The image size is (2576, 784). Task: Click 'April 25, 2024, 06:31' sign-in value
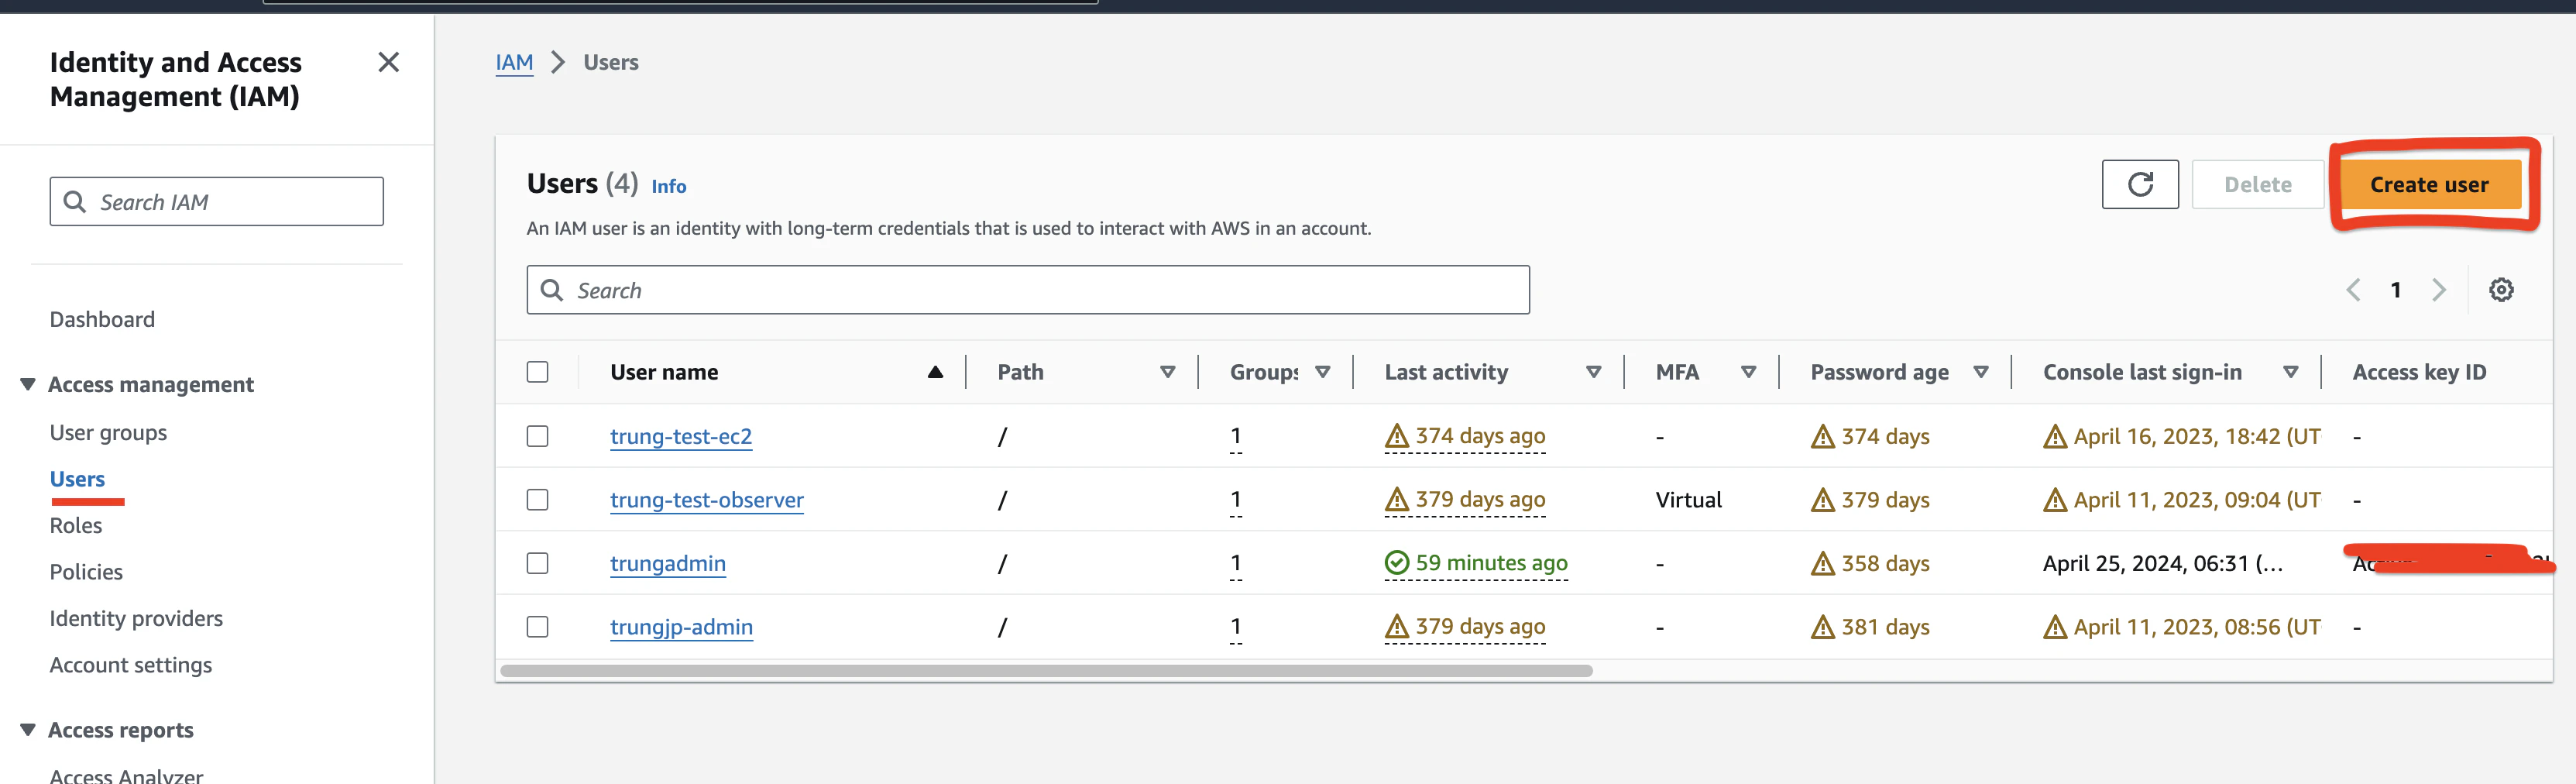[x=2162, y=564]
